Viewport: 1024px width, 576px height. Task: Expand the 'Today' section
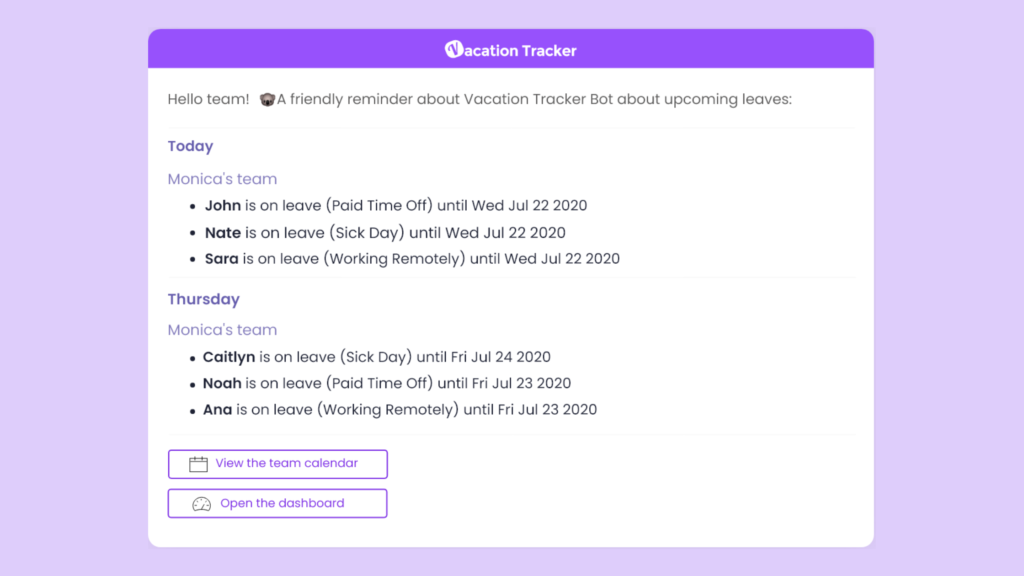pyautogui.click(x=190, y=146)
